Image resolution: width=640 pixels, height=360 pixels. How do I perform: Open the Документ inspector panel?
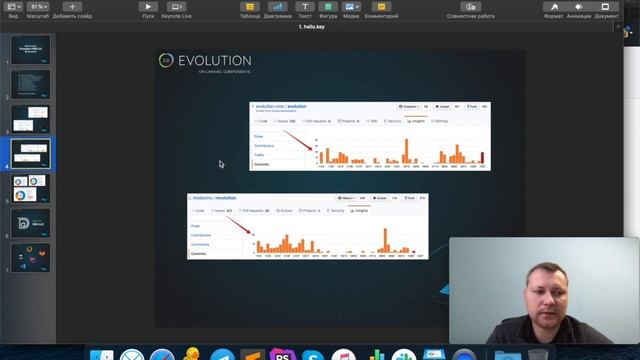pos(606,7)
